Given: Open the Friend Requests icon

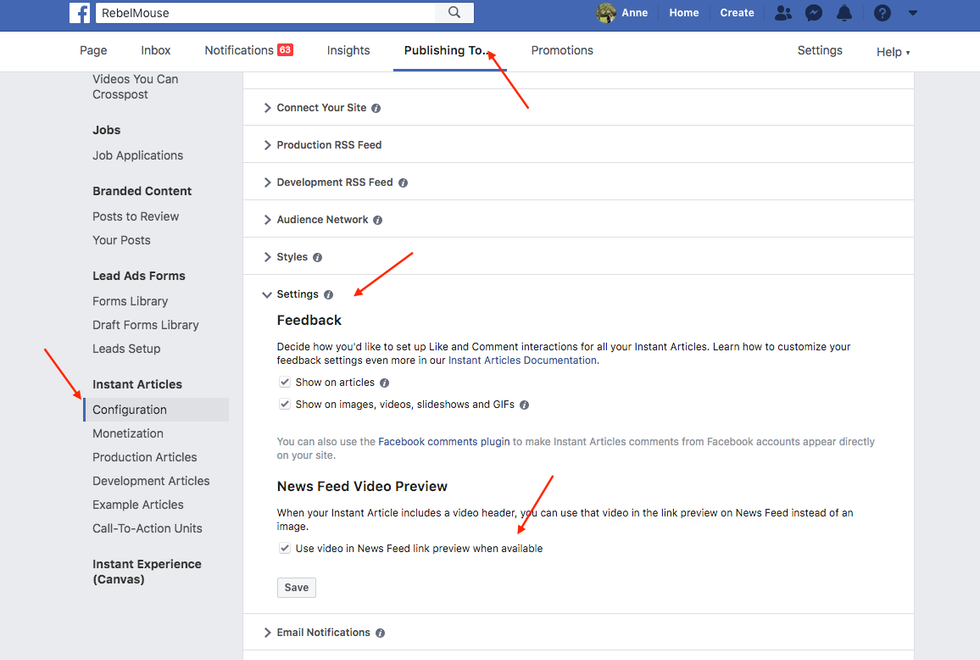Looking at the screenshot, I should pos(783,13).
